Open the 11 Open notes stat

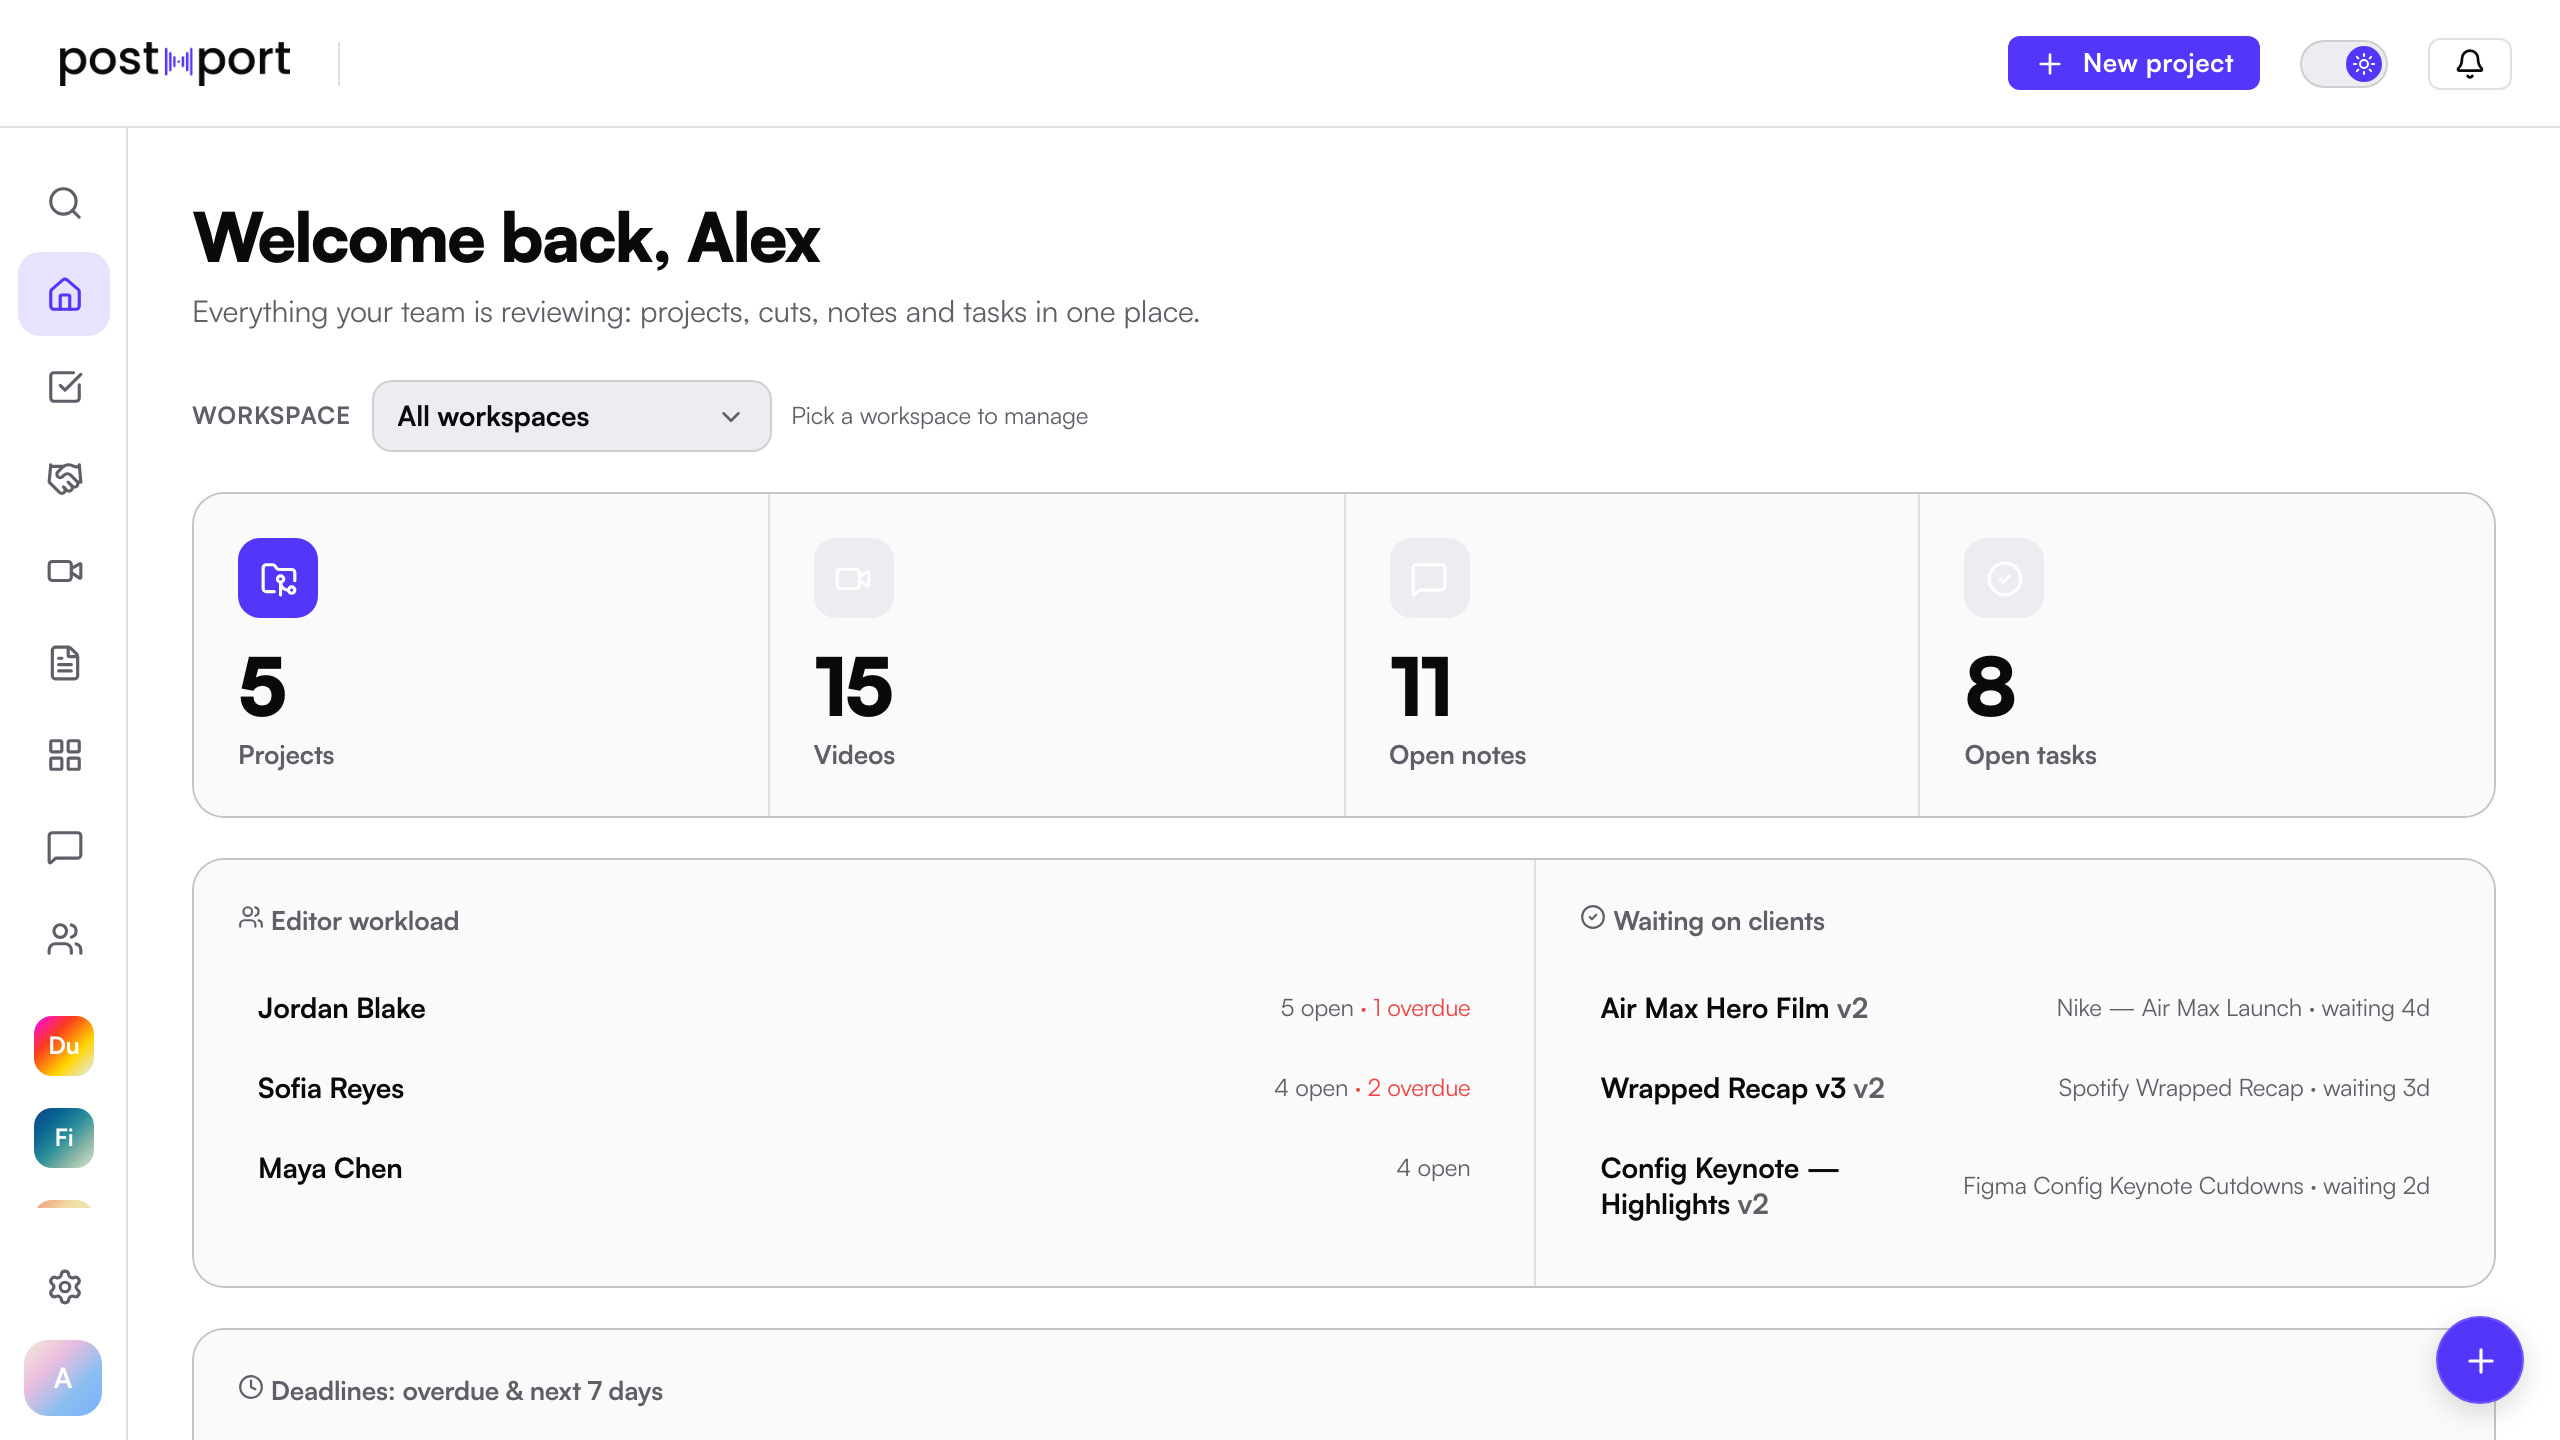pos(1632,655)
